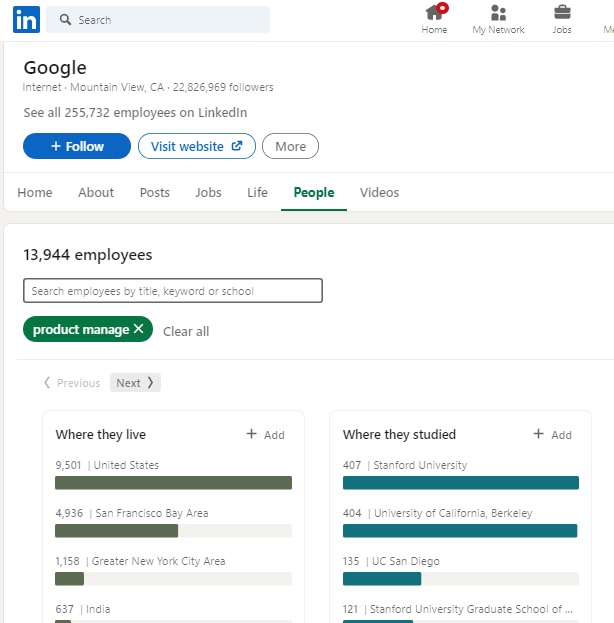This screenshot has width=614, height=623.
Task: Open Home from the top navigation
Action: click(x=434, y=19)
